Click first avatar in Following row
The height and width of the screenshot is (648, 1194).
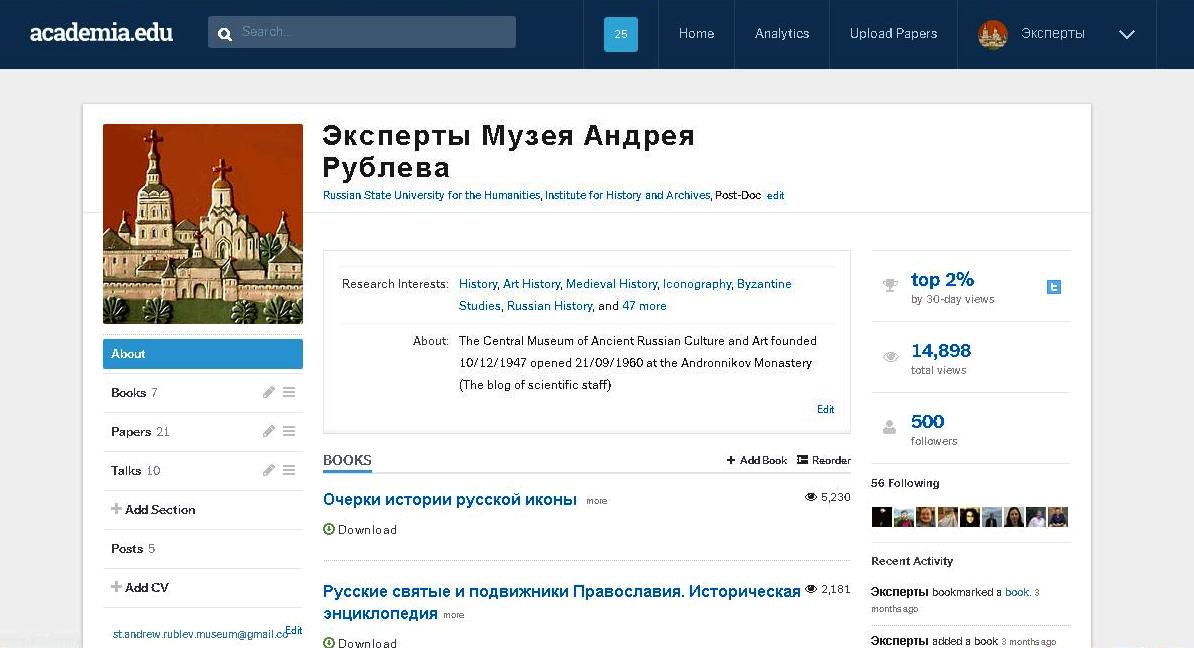[x=881, y=517]
